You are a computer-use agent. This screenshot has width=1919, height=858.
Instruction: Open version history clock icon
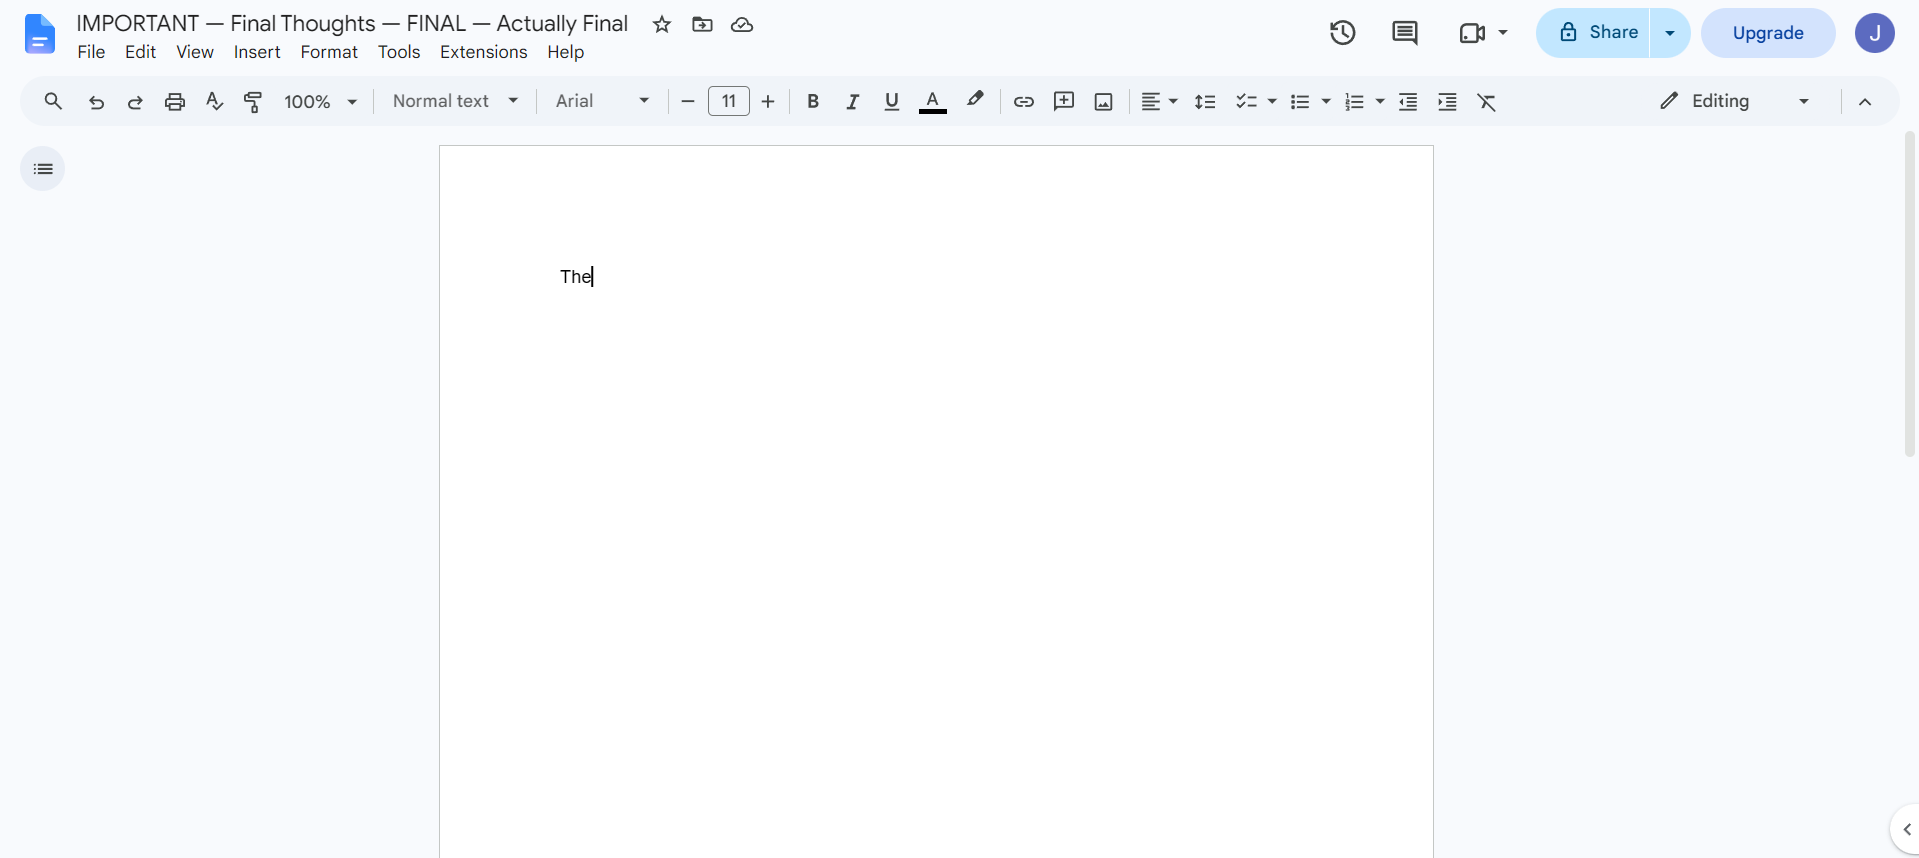pyautogui.click(x=1342, y=33)
